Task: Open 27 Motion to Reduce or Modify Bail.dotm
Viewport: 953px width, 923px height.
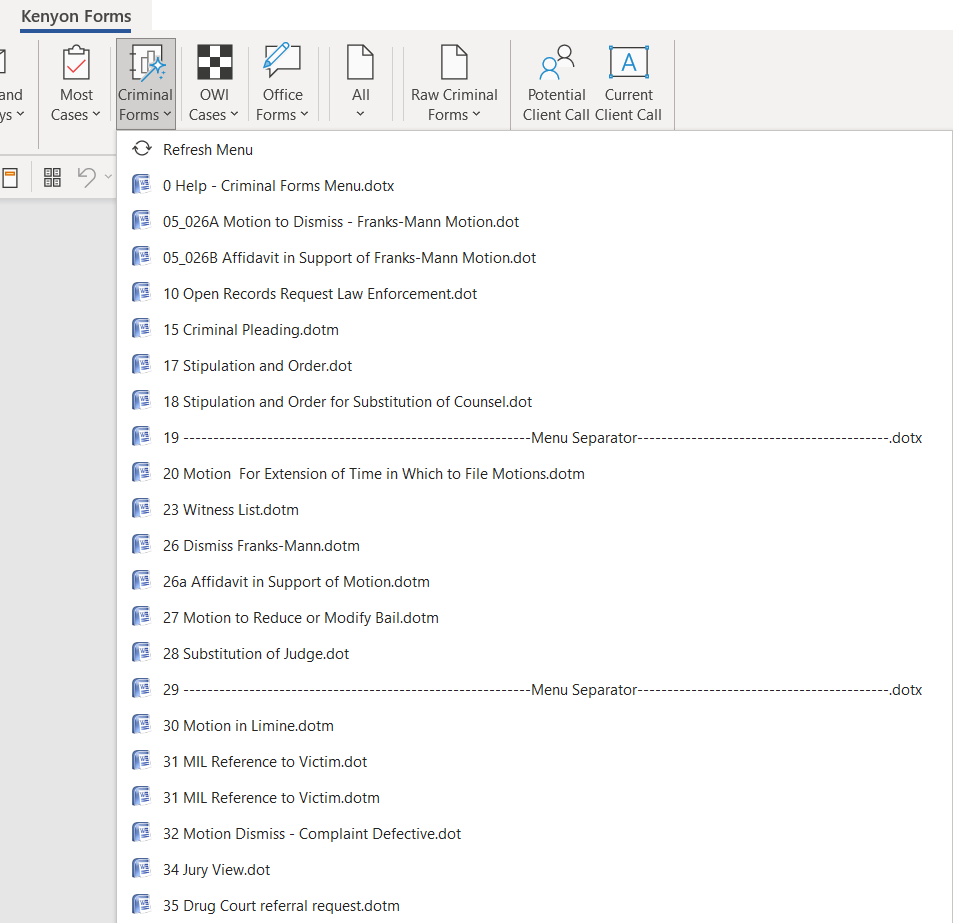Action: 534,617
